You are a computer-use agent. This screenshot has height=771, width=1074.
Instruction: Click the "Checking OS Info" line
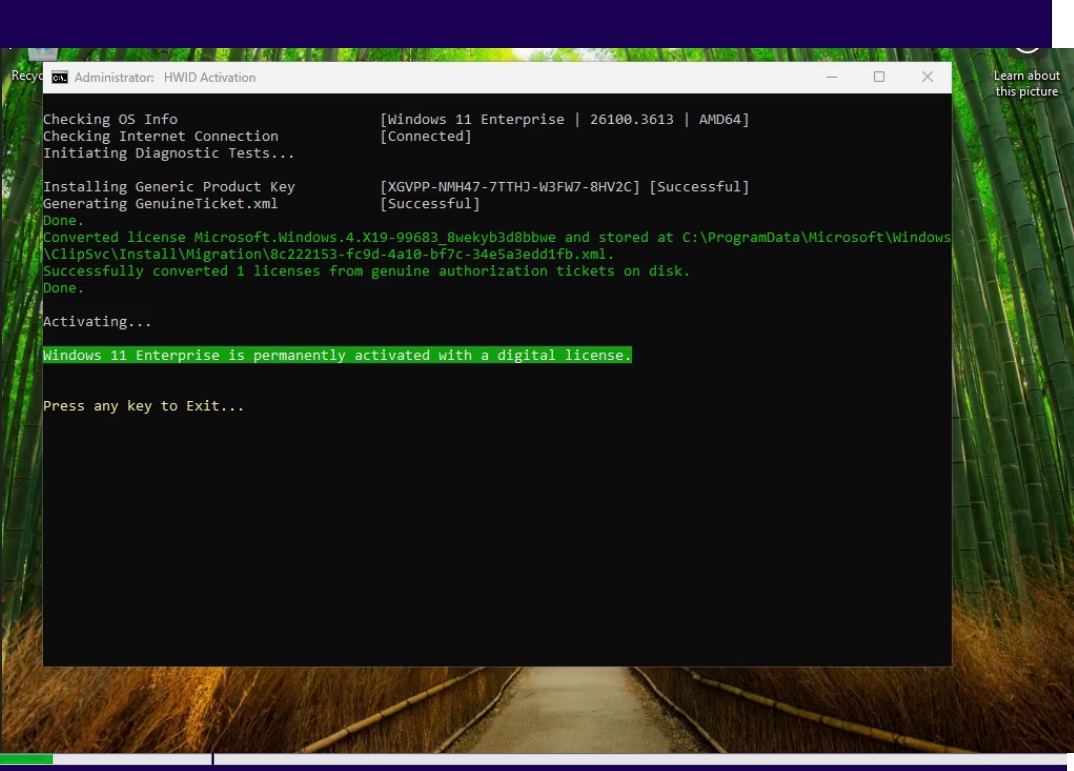point(110,119)
